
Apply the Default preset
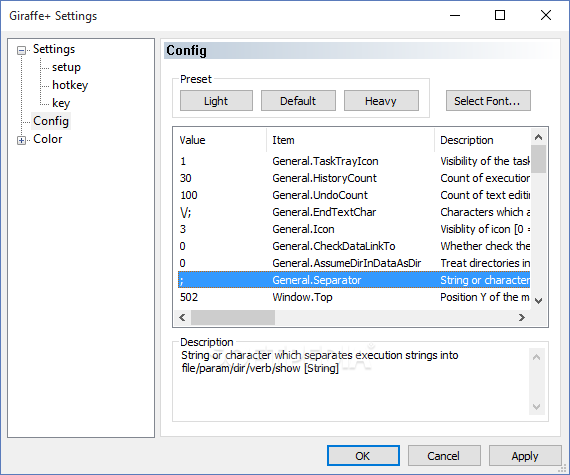[298, 101]
